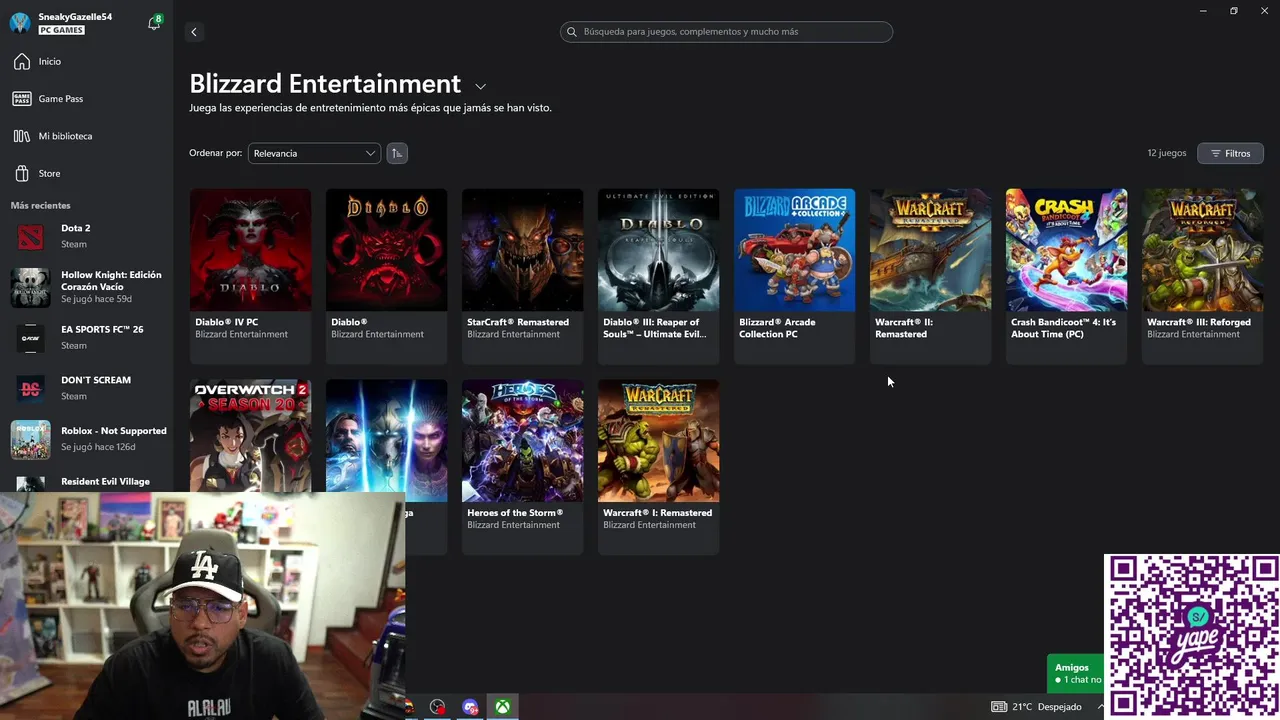The height and width of the screenshot is (720, 1280).
Task: Open Blizzard Arcade Collection PC cover
Action: 794,250
